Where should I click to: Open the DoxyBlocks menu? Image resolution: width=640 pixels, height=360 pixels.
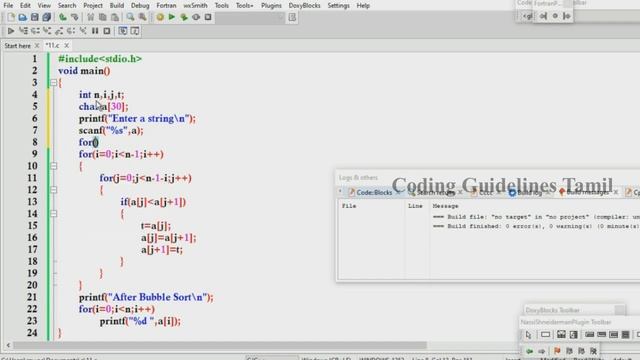pyautogui.click(x=304, y=5)
